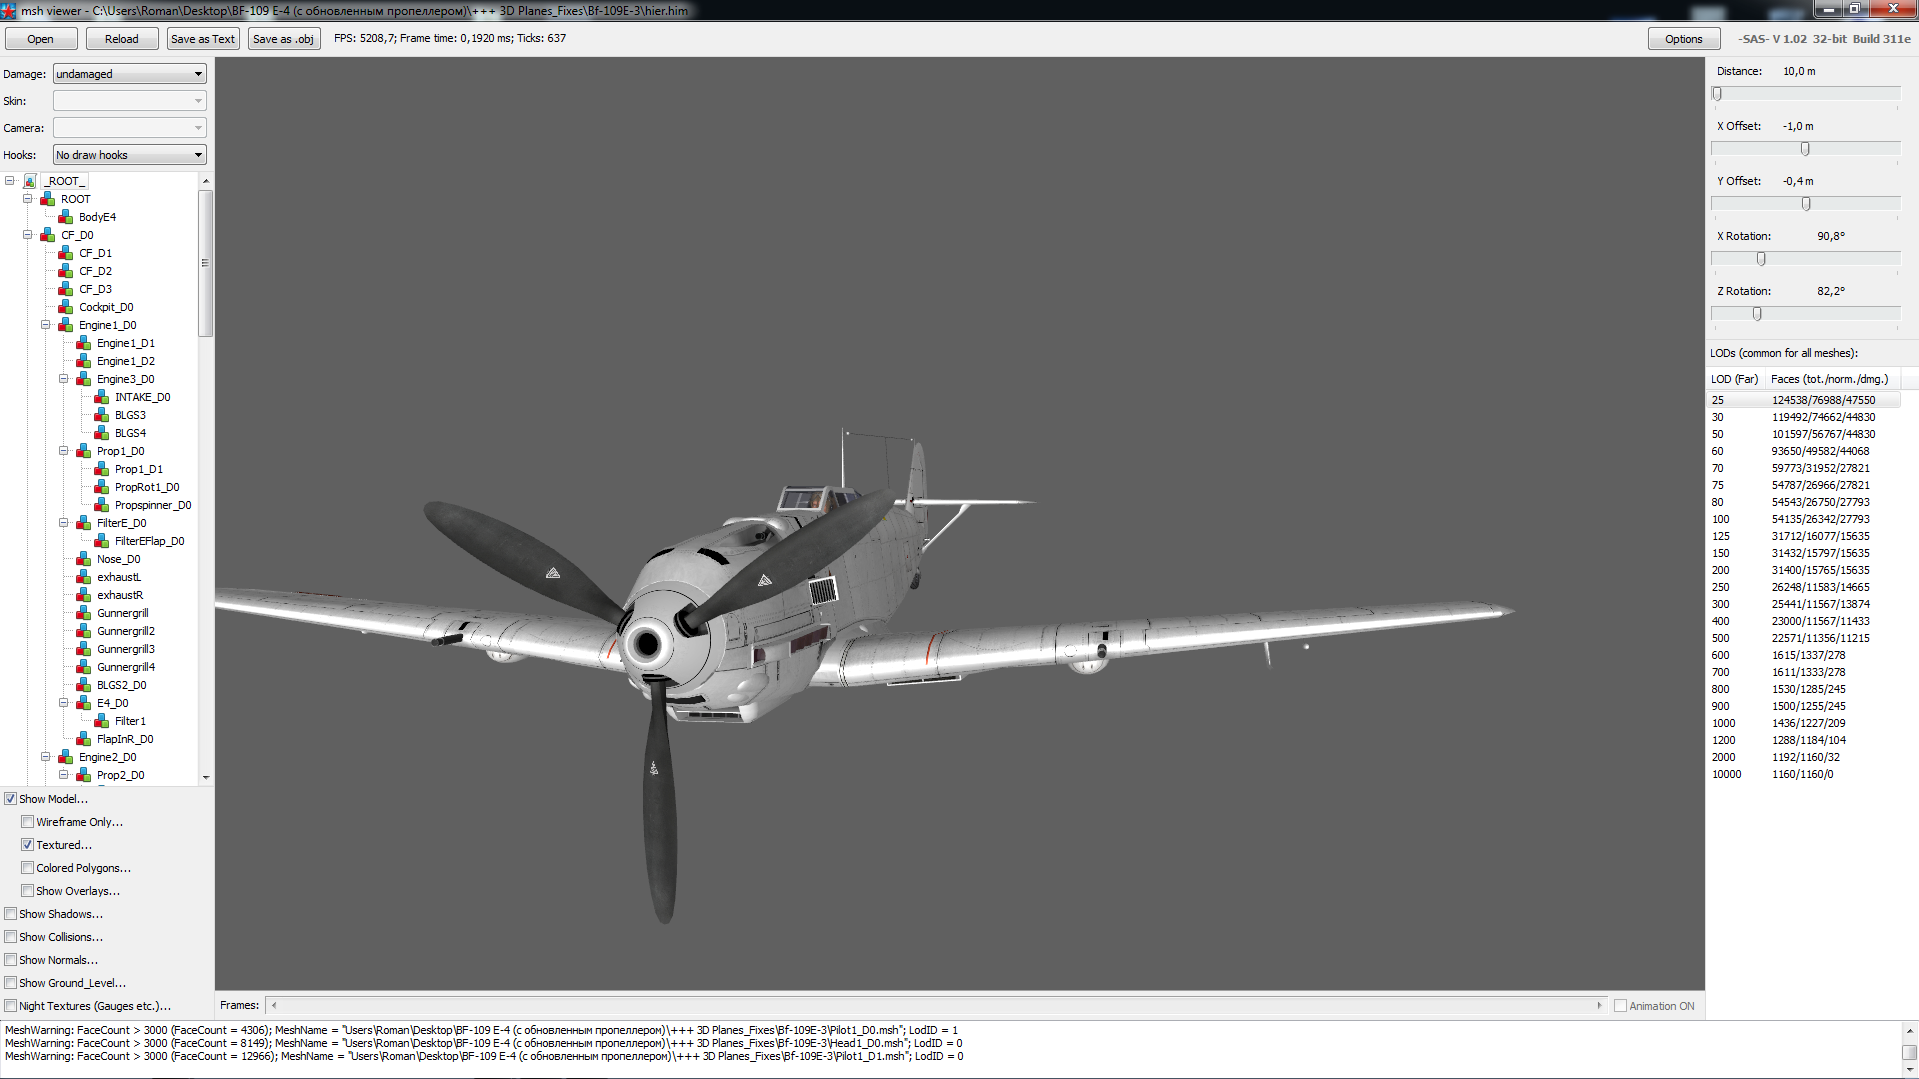Click the FlapInR_D0 mesh icon

(84, 739)
